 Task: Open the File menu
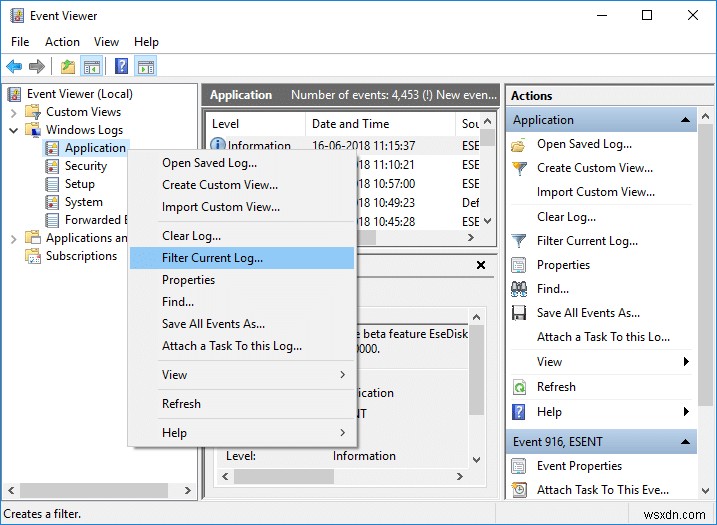click(x=20, y=42)
